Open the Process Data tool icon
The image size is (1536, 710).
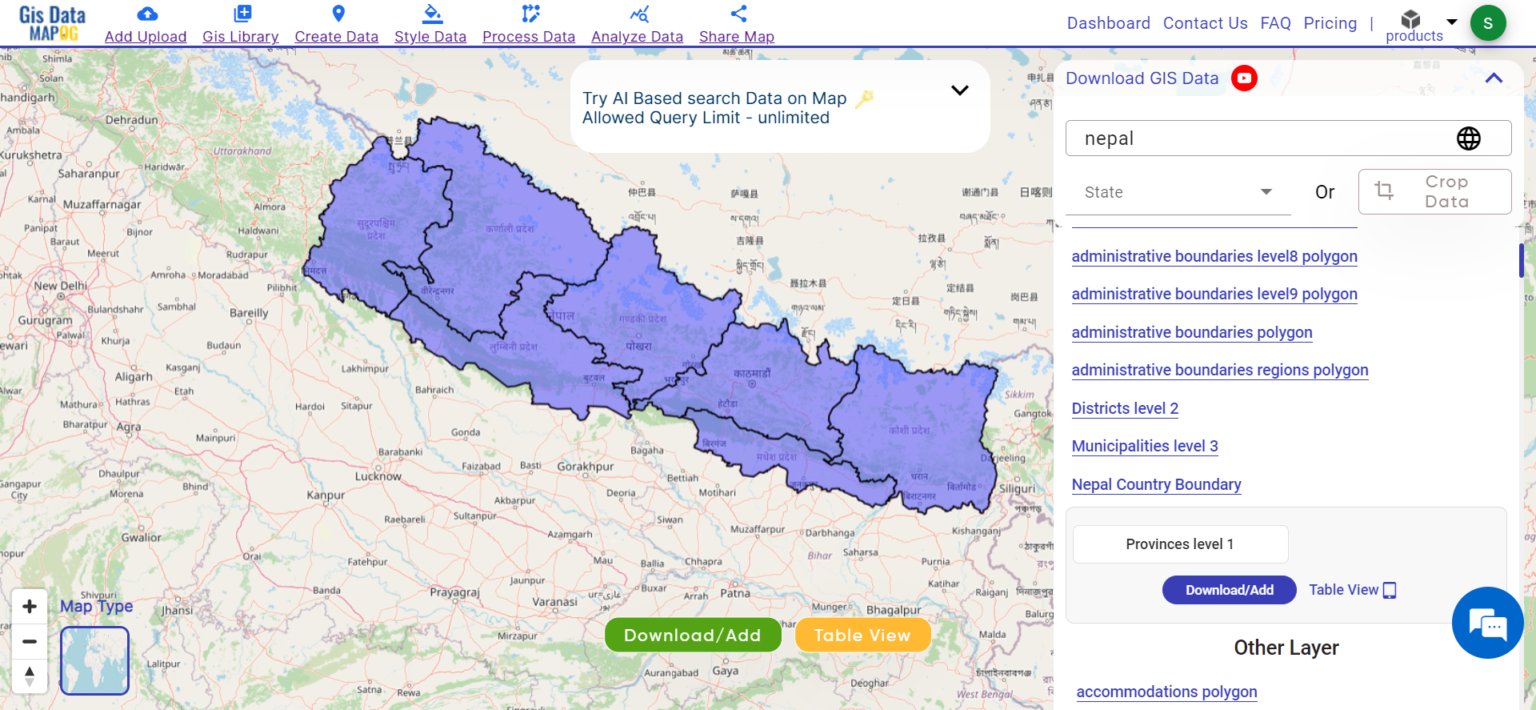coord(528,14)
